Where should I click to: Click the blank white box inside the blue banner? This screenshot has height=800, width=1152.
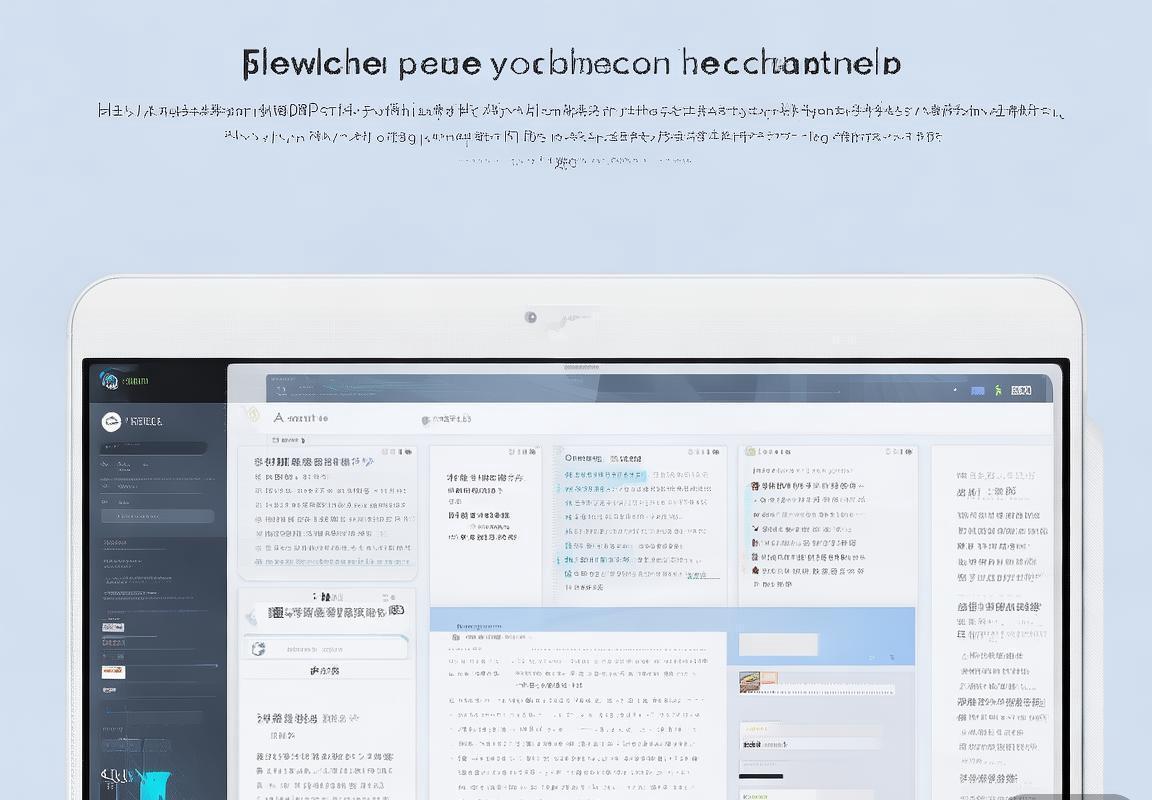pos(778,644)
